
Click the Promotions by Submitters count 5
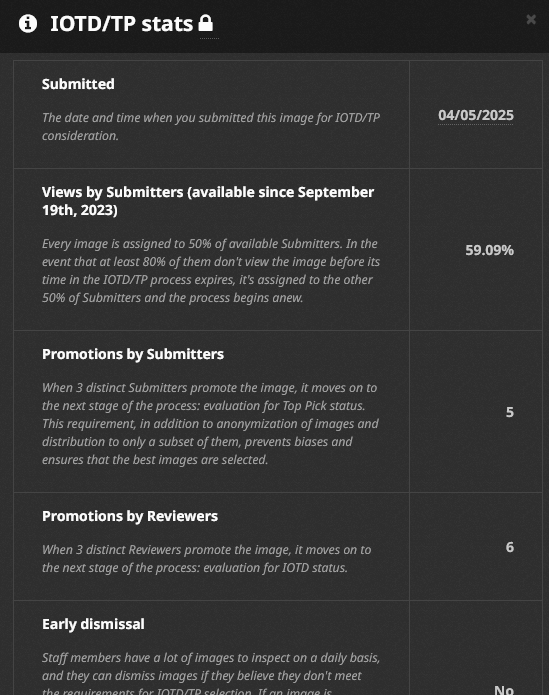point(510,412)
